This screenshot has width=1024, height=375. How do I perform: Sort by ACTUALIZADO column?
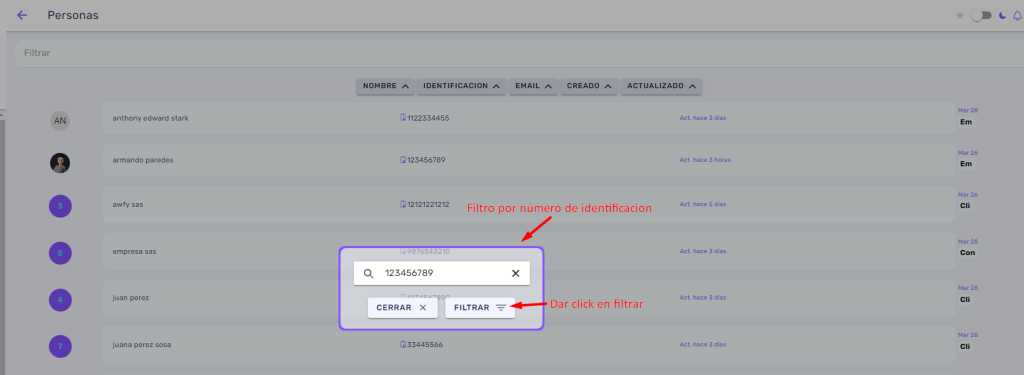click(661, 86)
